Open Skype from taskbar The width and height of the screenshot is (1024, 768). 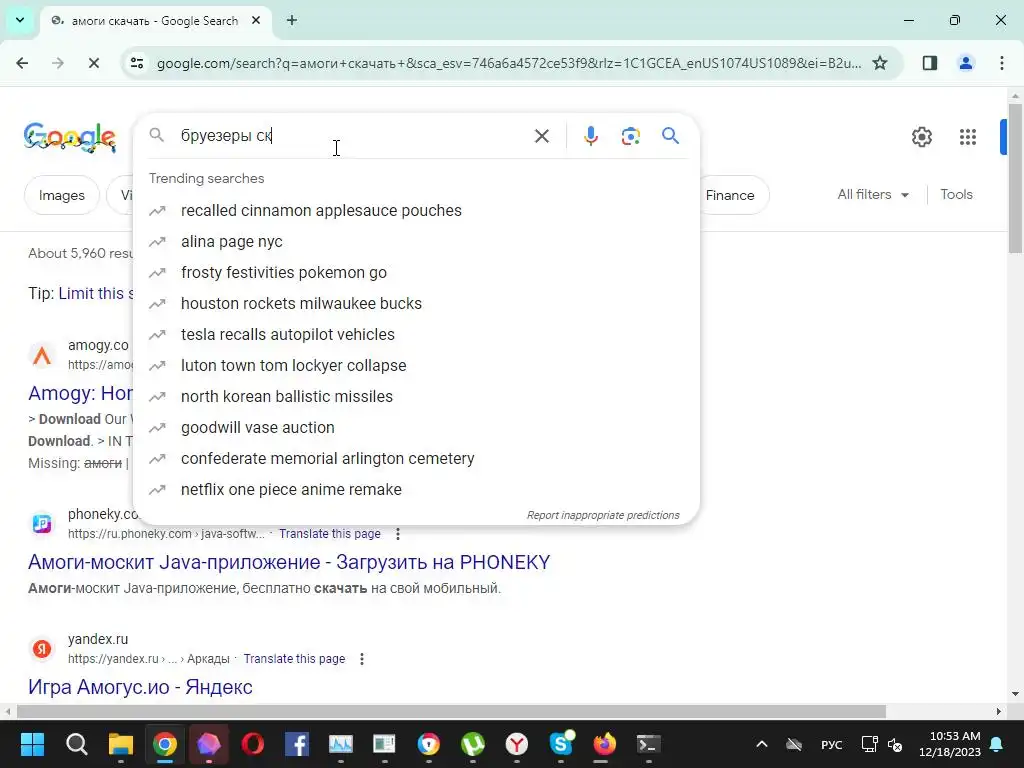[x=561, y=744]
